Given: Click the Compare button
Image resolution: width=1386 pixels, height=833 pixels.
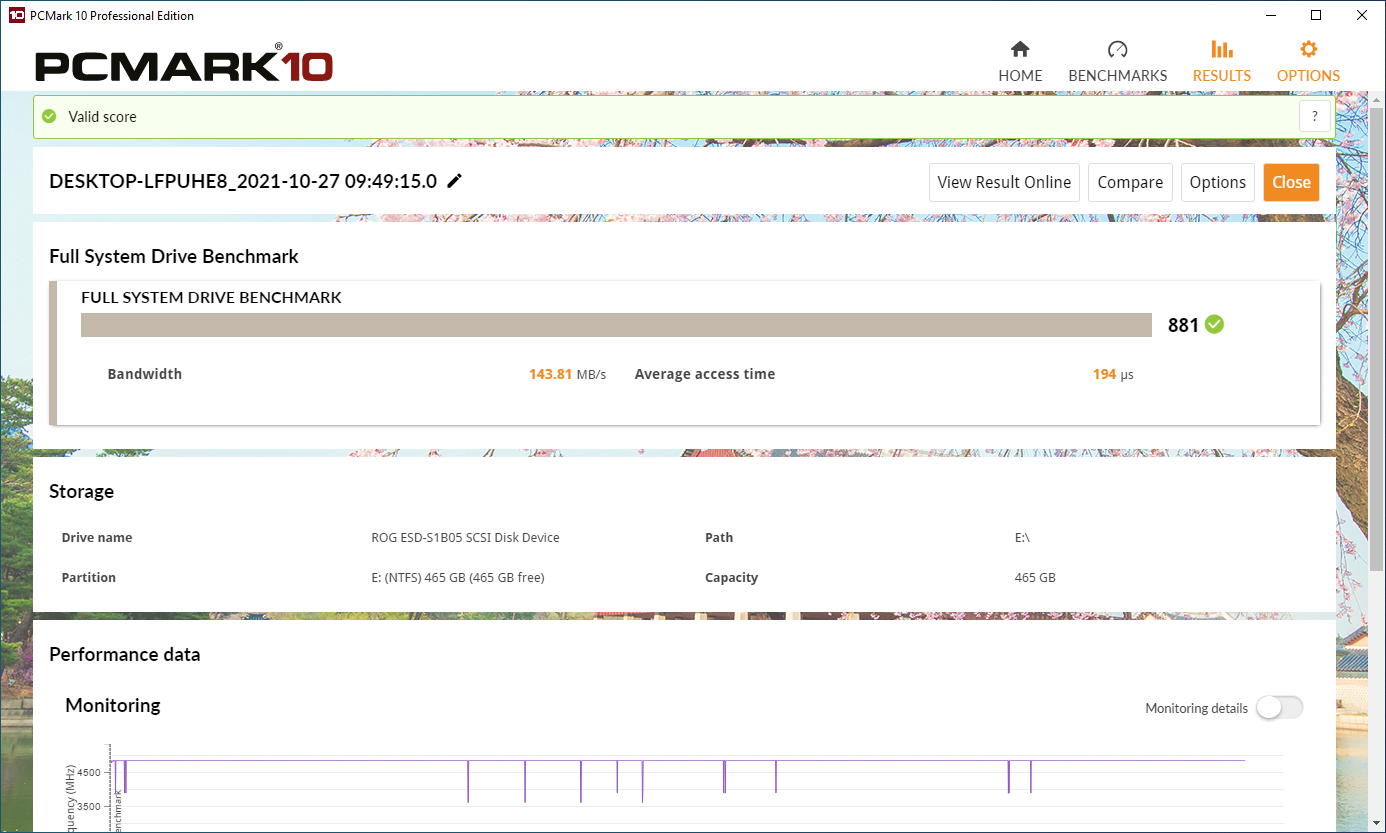Looking at the screenshot, I should 1130,182.
